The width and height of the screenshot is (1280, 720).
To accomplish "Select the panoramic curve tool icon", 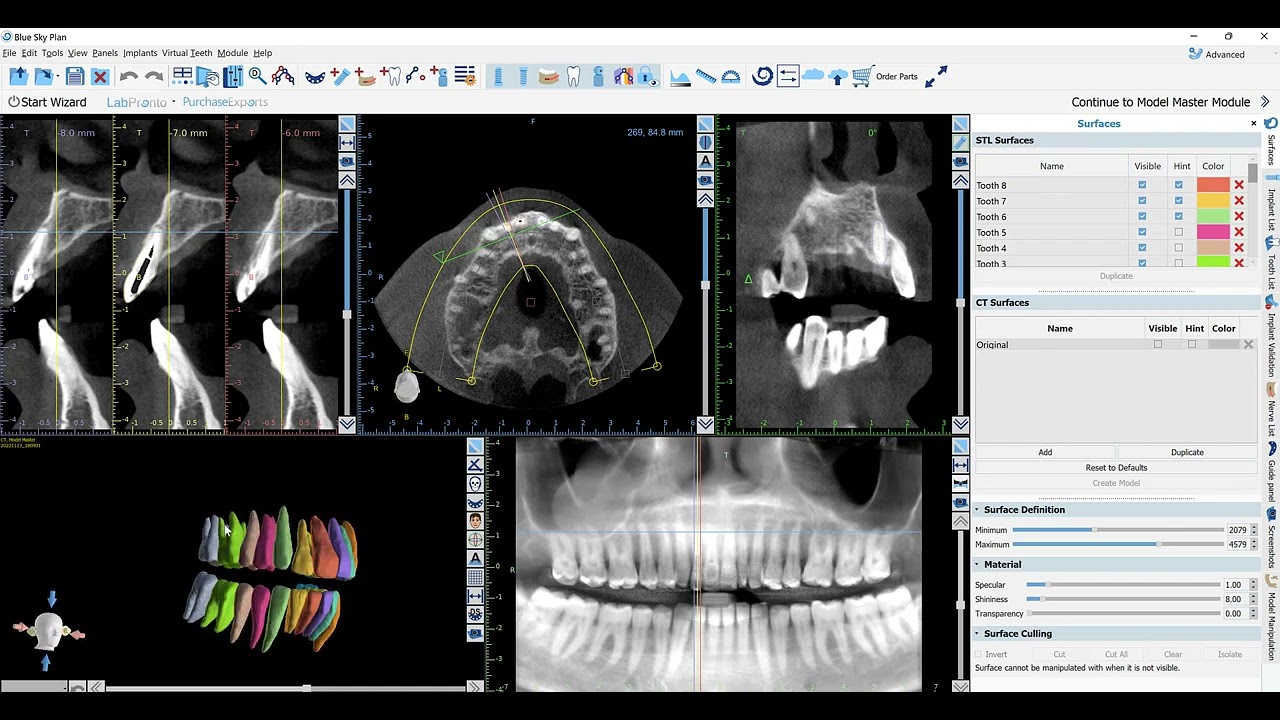I will tap(283, 76).
